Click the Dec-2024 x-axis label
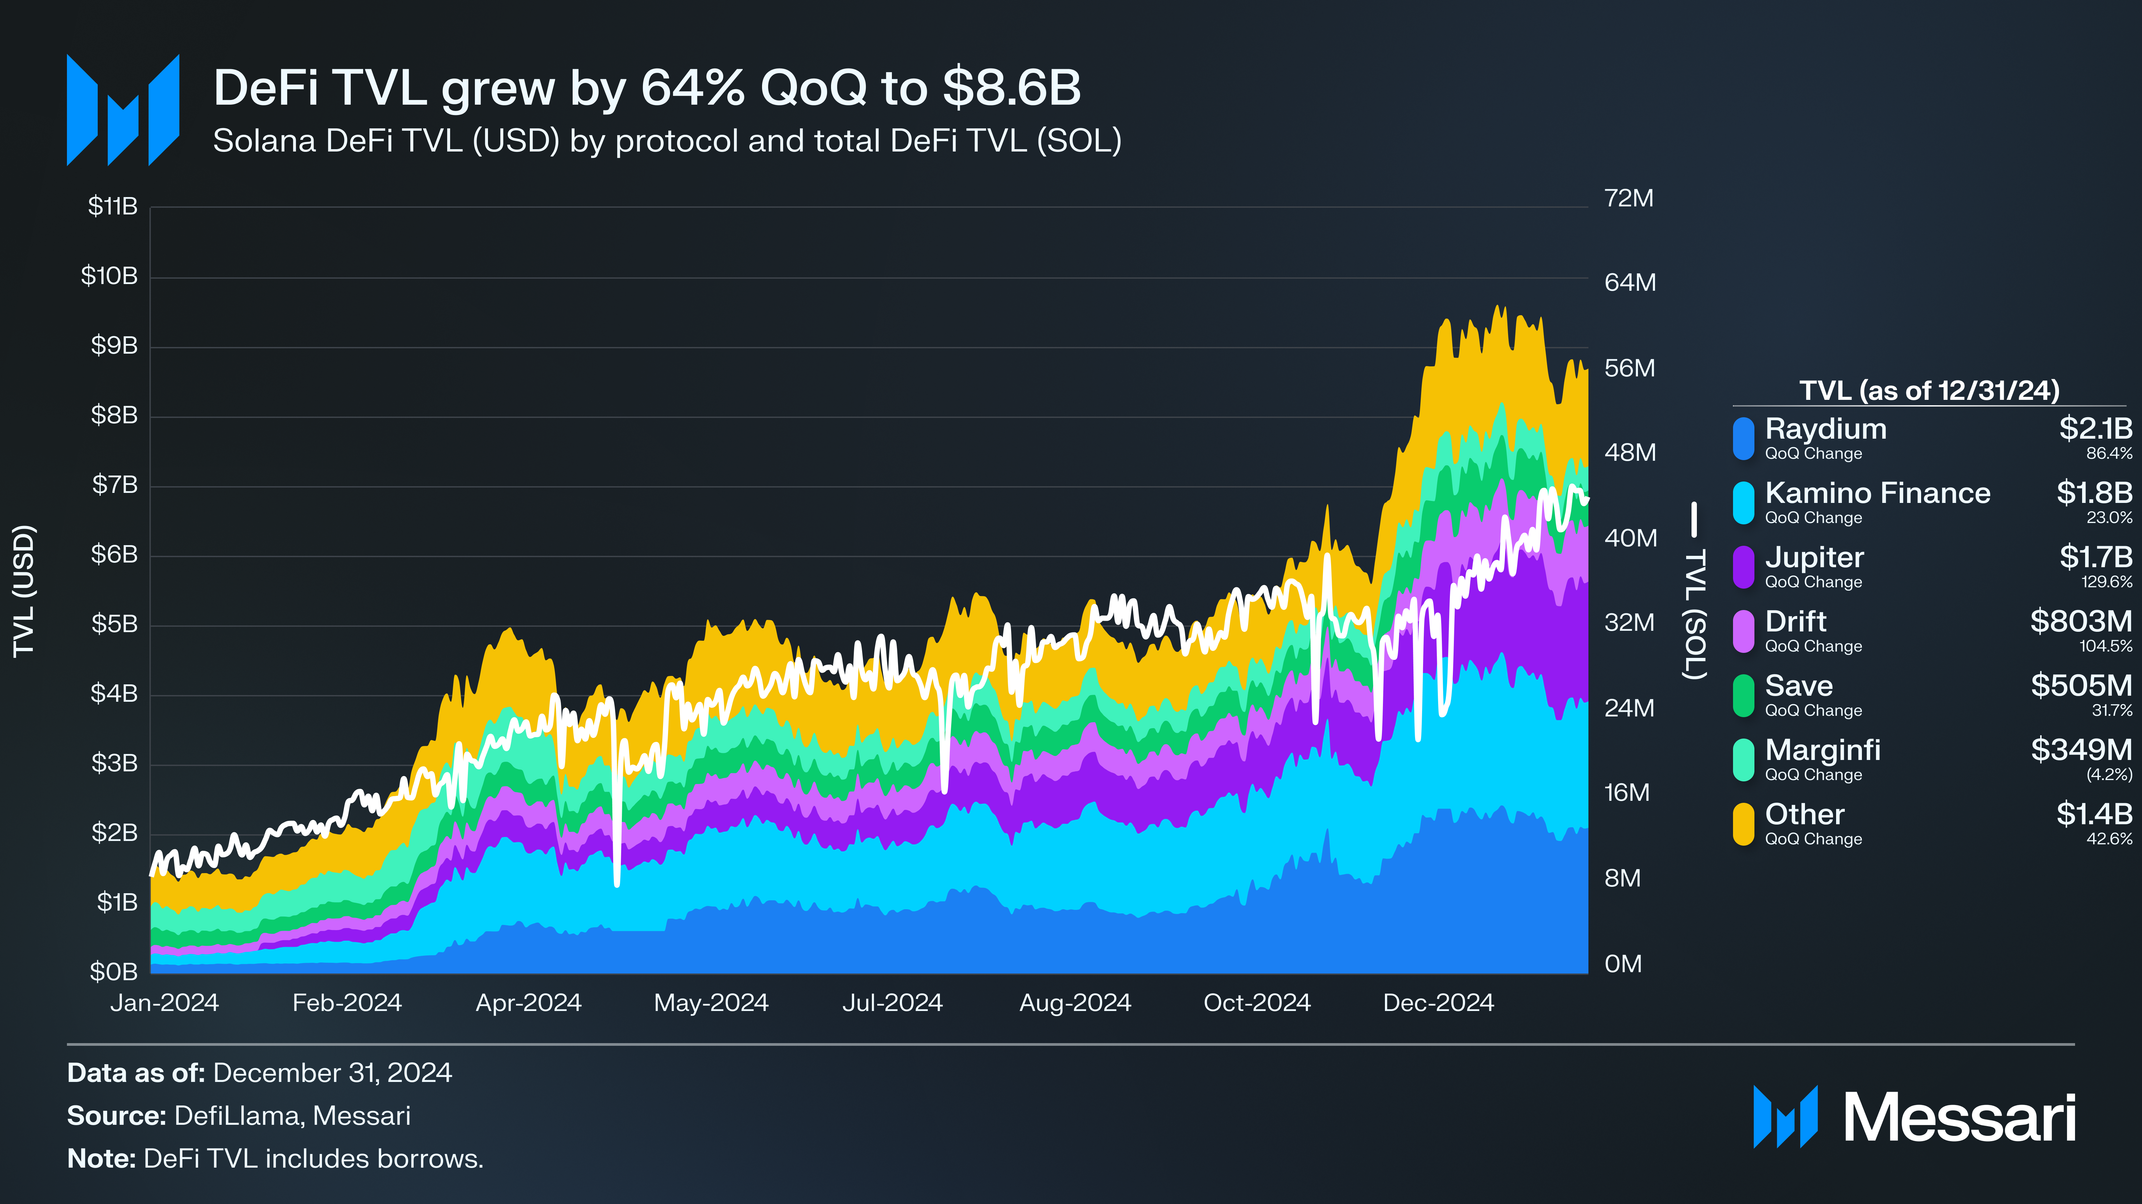Viewport: 2142px width, 1204px height. coord(1438,1003)
